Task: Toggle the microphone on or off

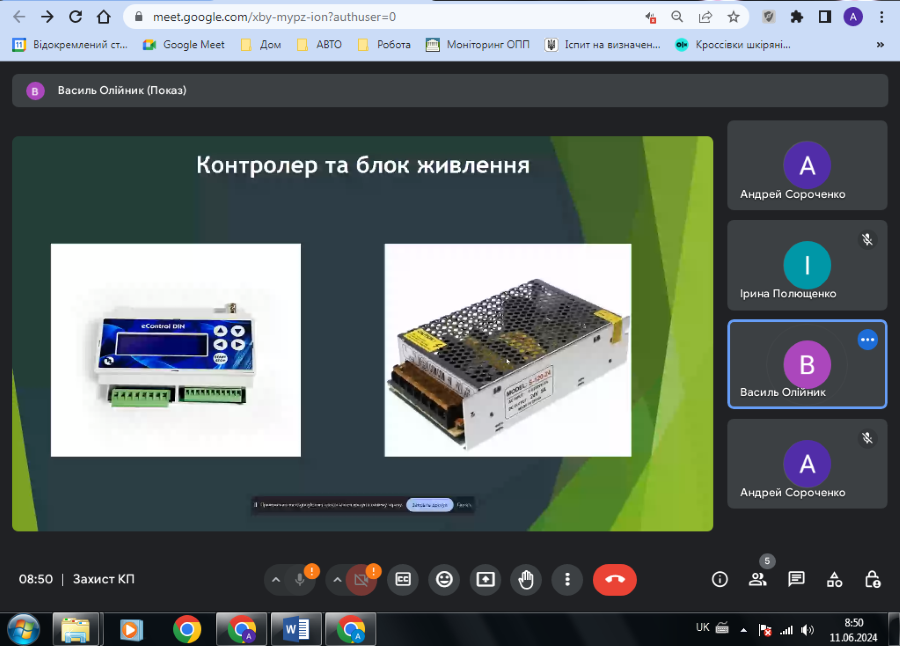Action: tap(300, 579)
